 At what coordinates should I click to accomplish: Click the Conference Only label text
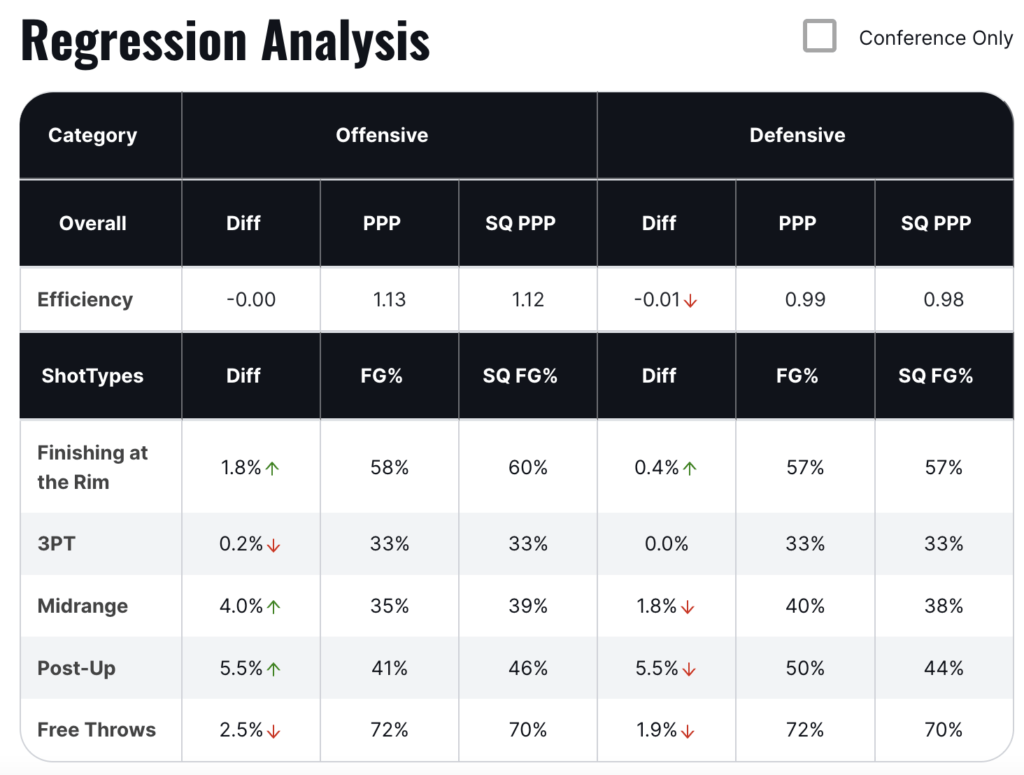[936, 38]
